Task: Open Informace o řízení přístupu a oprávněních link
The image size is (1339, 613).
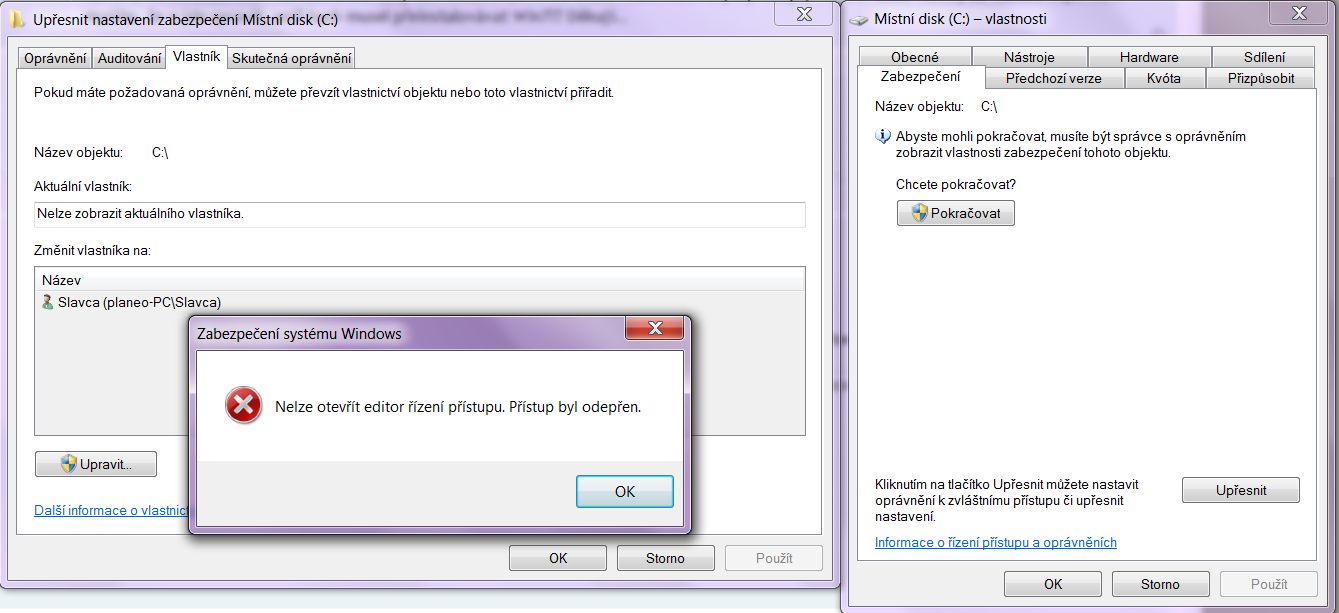Action: click(x=995, y=542)
